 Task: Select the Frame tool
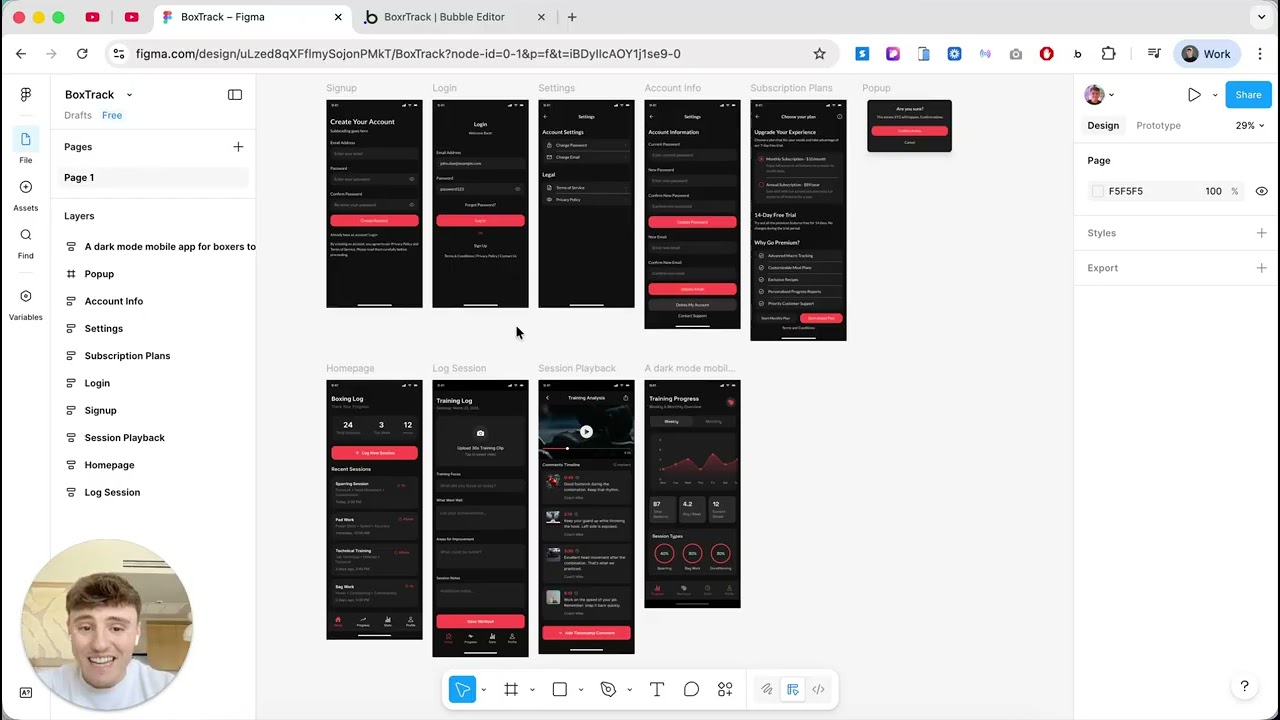(511, 689)
